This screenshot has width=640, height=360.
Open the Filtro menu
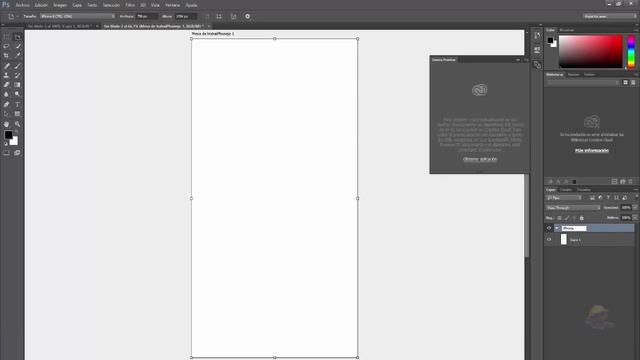[x=130, y=5]
